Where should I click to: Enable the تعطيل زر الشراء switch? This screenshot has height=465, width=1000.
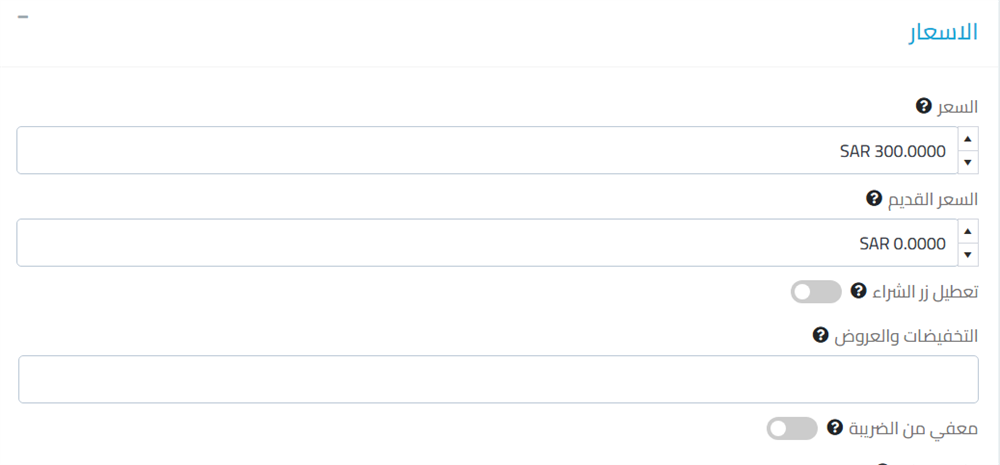click(815, 292)
